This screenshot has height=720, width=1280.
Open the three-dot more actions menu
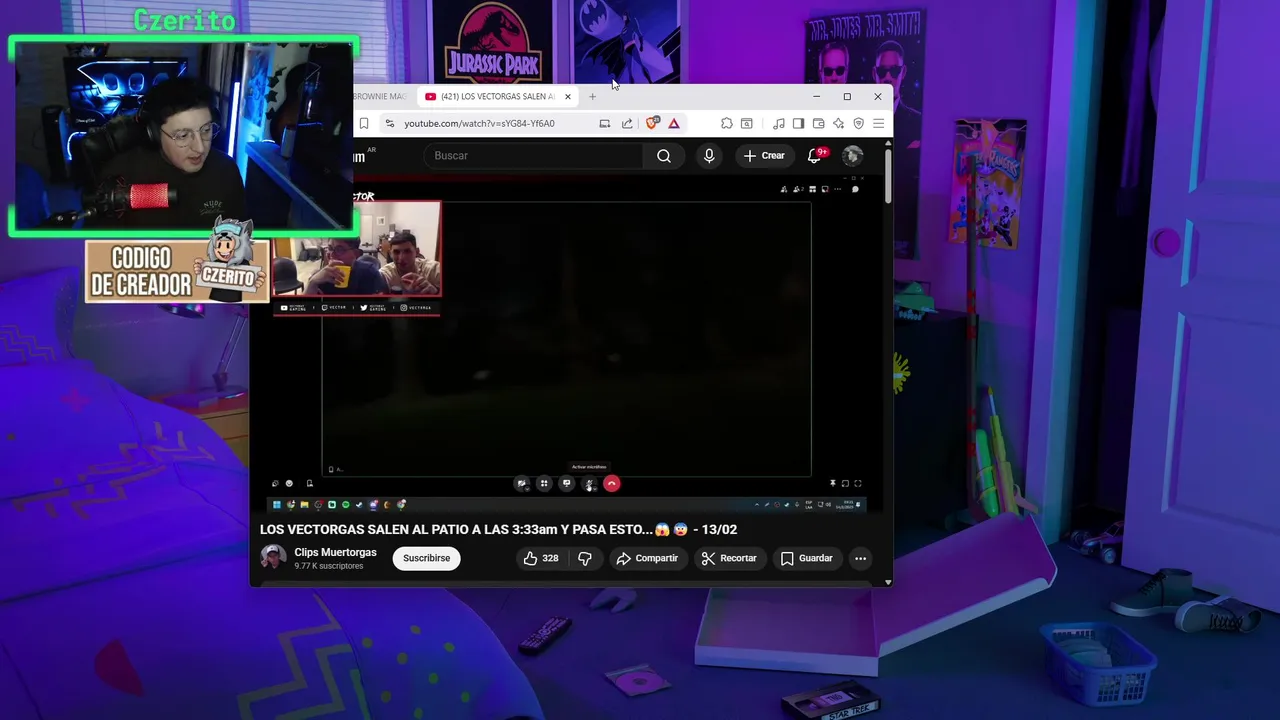pos(860,558)
